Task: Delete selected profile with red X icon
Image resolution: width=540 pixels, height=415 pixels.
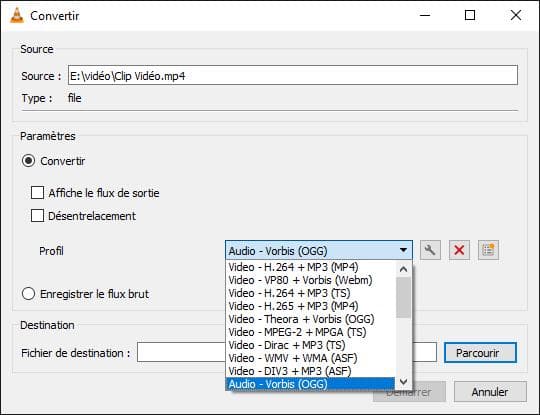Action: [459, 250]
